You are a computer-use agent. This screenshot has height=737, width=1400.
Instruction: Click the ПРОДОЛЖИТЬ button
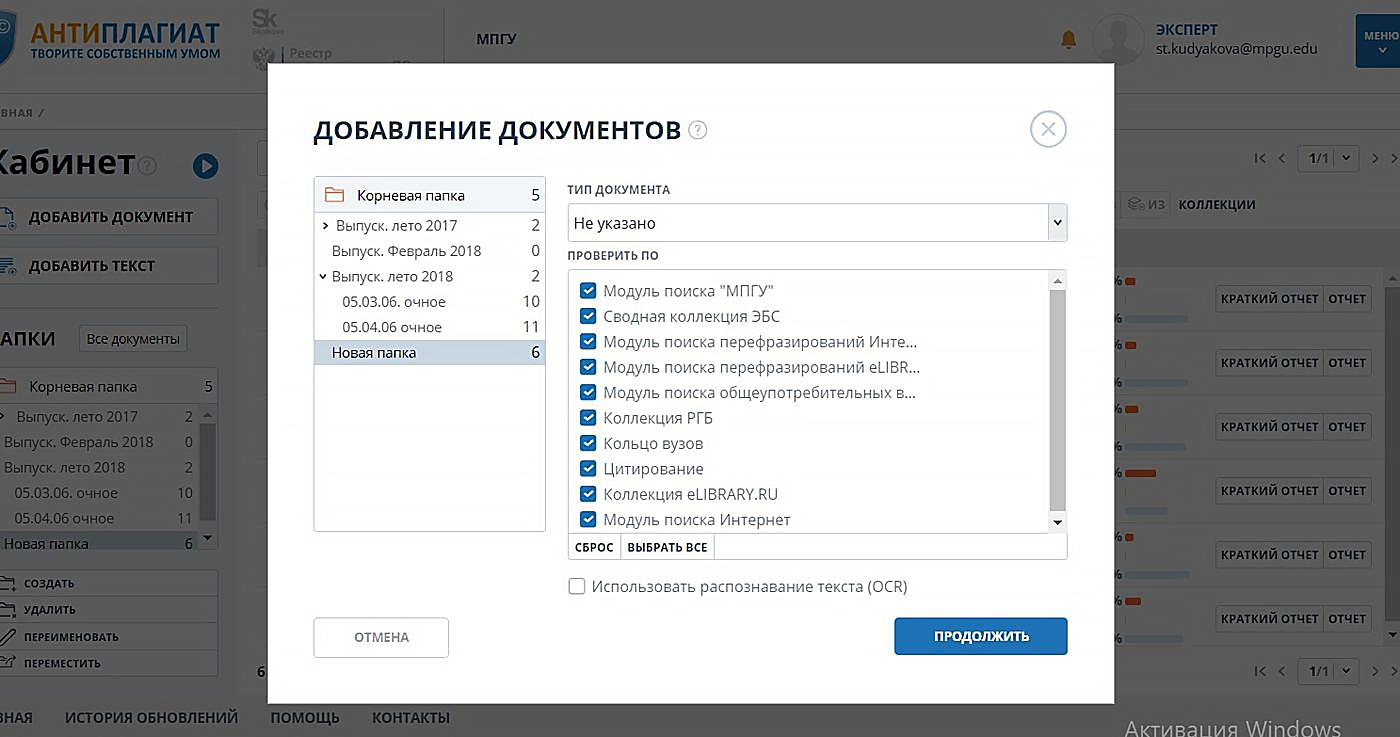click(981, 636)
